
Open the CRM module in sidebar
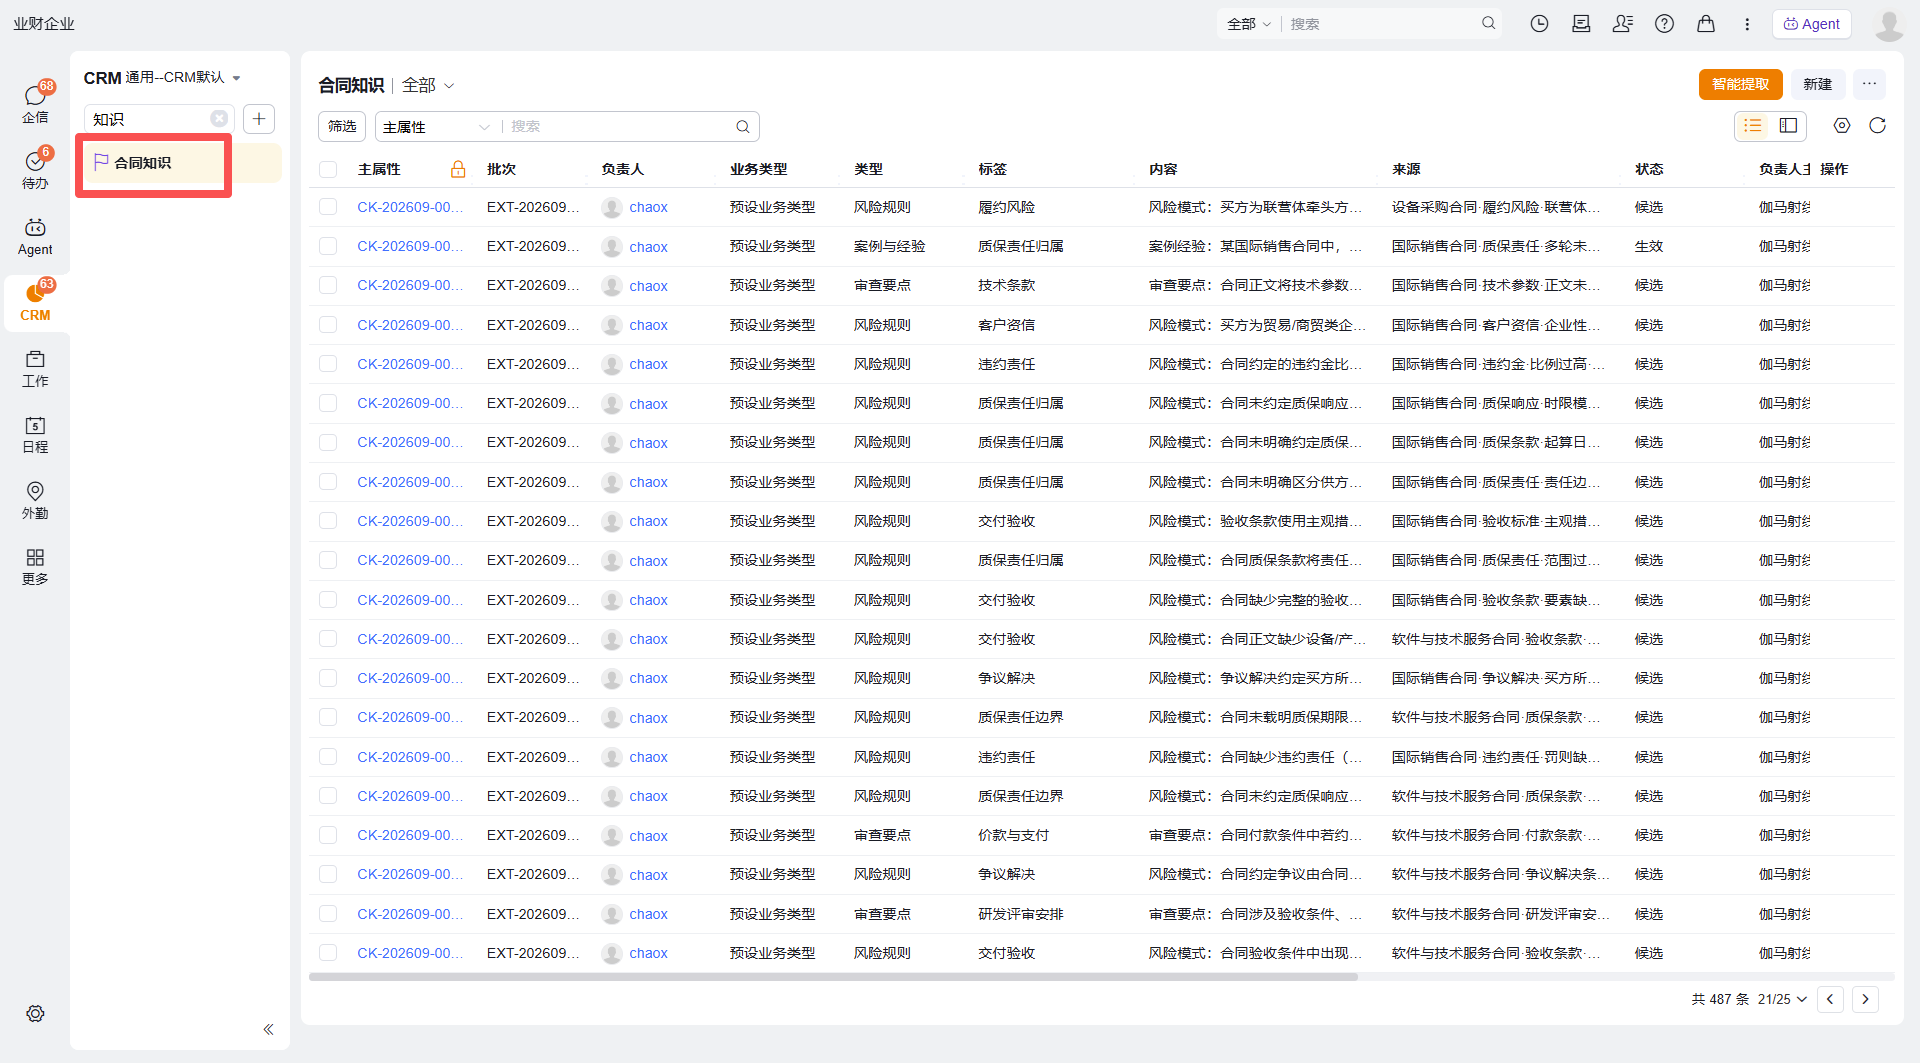[35, 303]
